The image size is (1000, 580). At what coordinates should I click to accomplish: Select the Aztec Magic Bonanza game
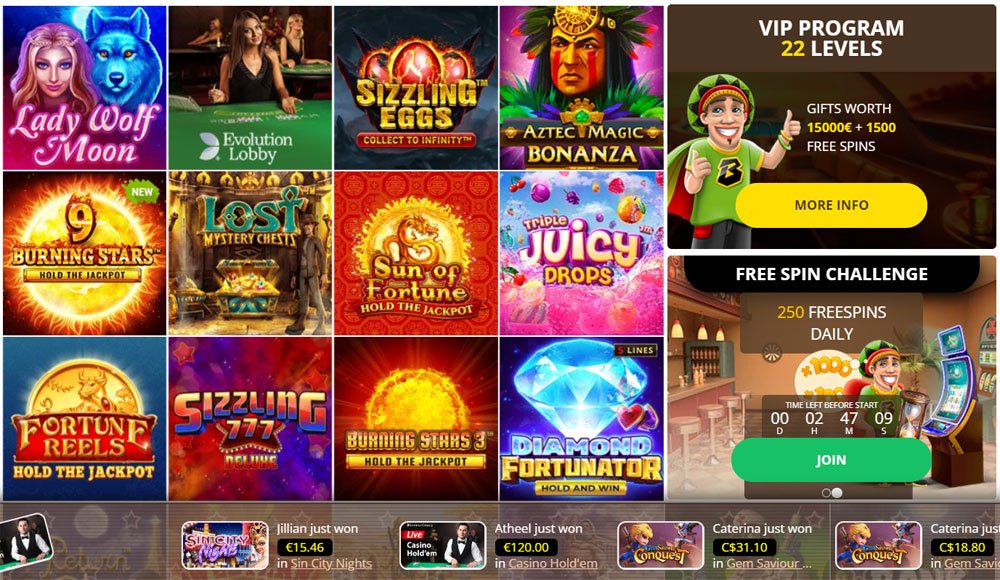pos(582,88)
